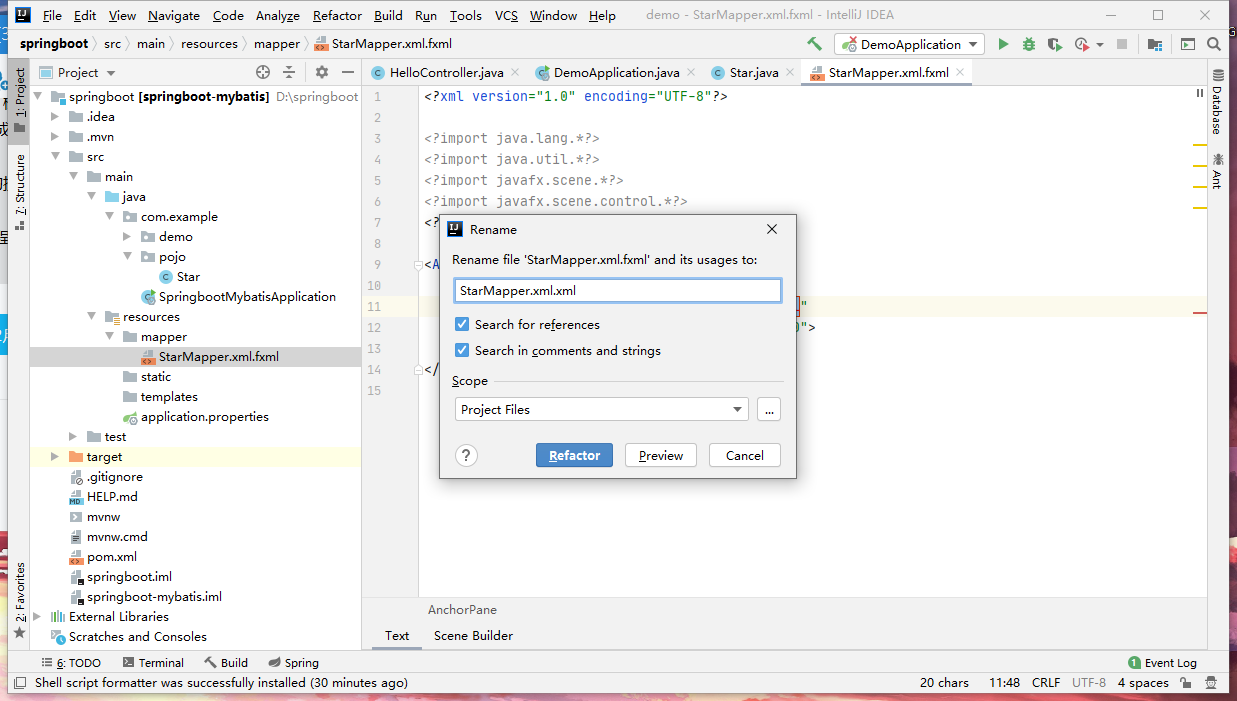This screenshot has height=701, width=1237.
Task: Select pom.xml in project tree
Action: click(x=111, y=556)
